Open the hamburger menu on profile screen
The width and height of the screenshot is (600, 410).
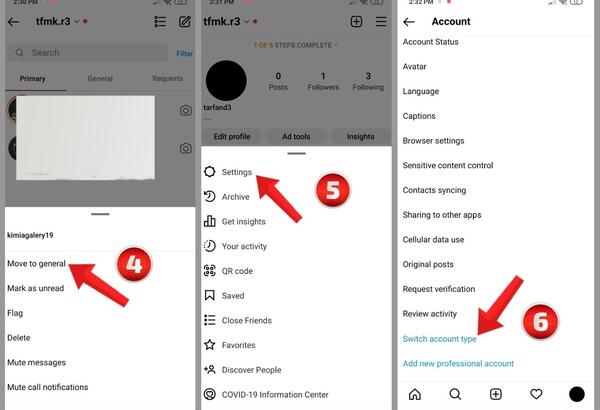[x=381, y=21]
